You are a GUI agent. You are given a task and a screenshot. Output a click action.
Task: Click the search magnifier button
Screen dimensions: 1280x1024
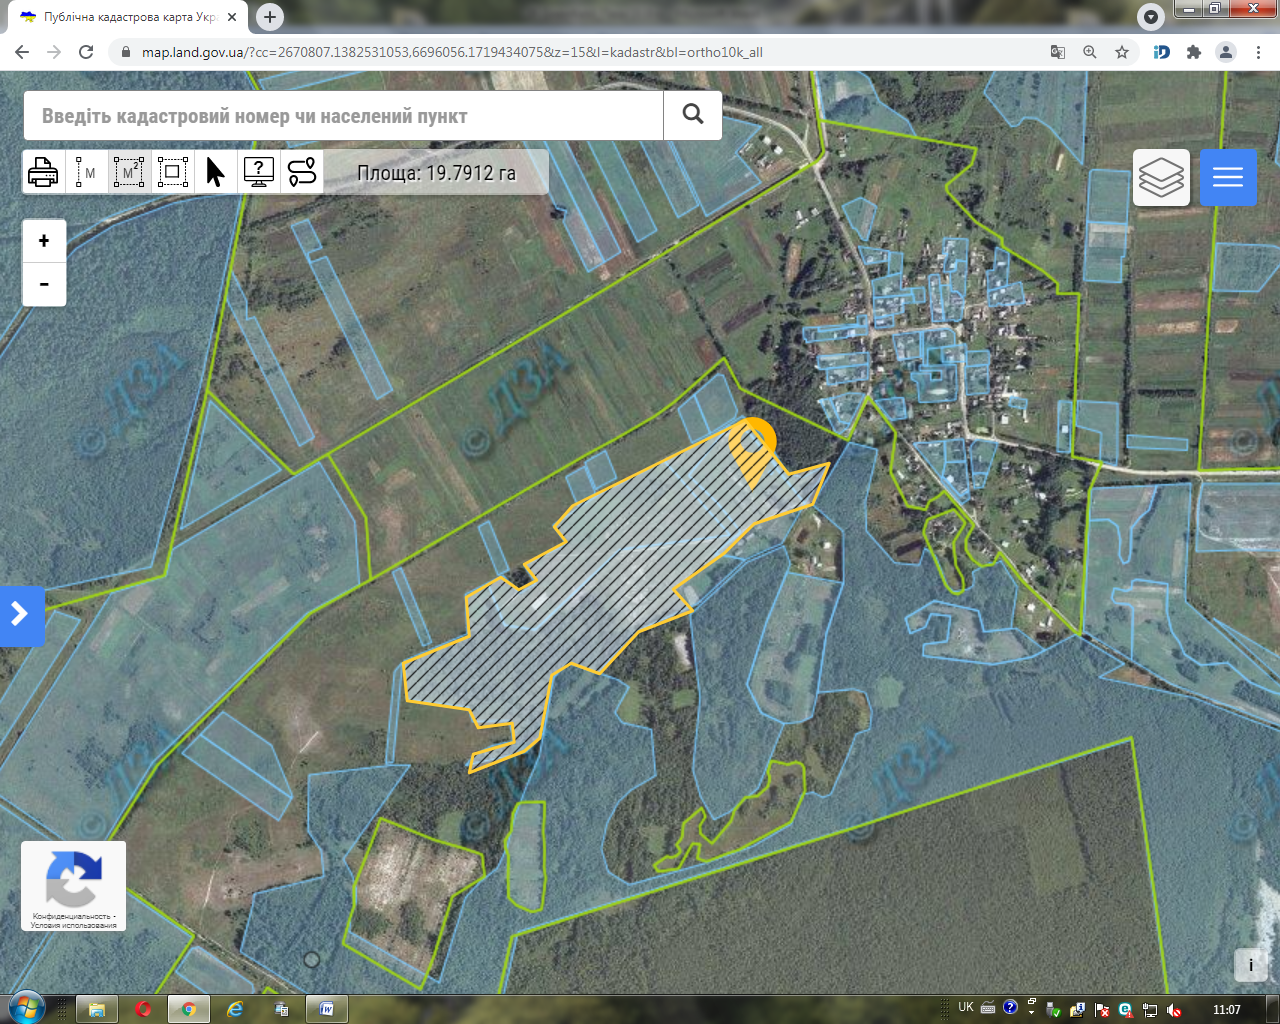point(693,115)
